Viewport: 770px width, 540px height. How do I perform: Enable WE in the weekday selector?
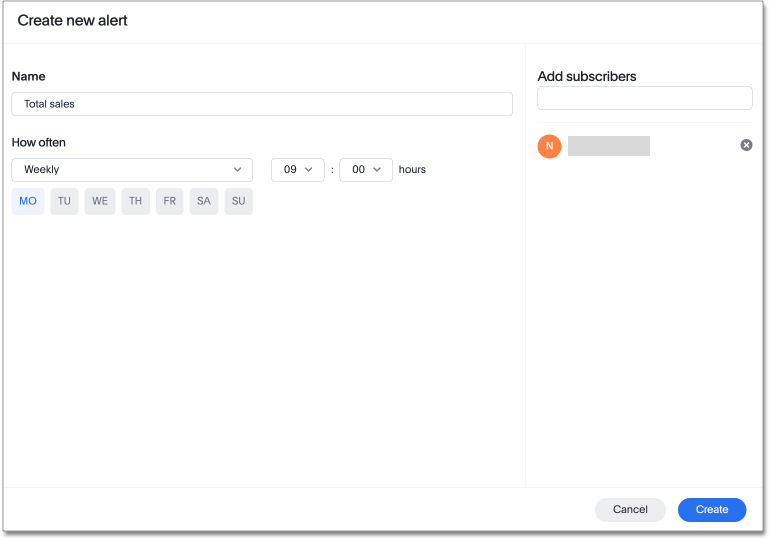[100, 201]
